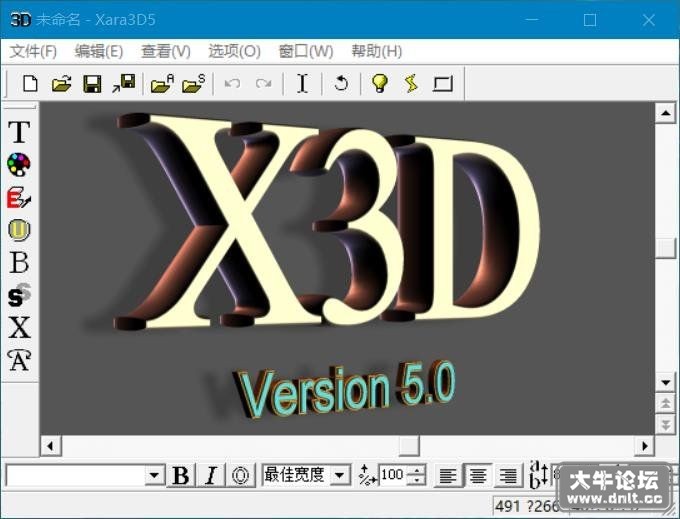680x519 pixels.
Task: Toggle italic text formatting
Action: pos(211,475)
